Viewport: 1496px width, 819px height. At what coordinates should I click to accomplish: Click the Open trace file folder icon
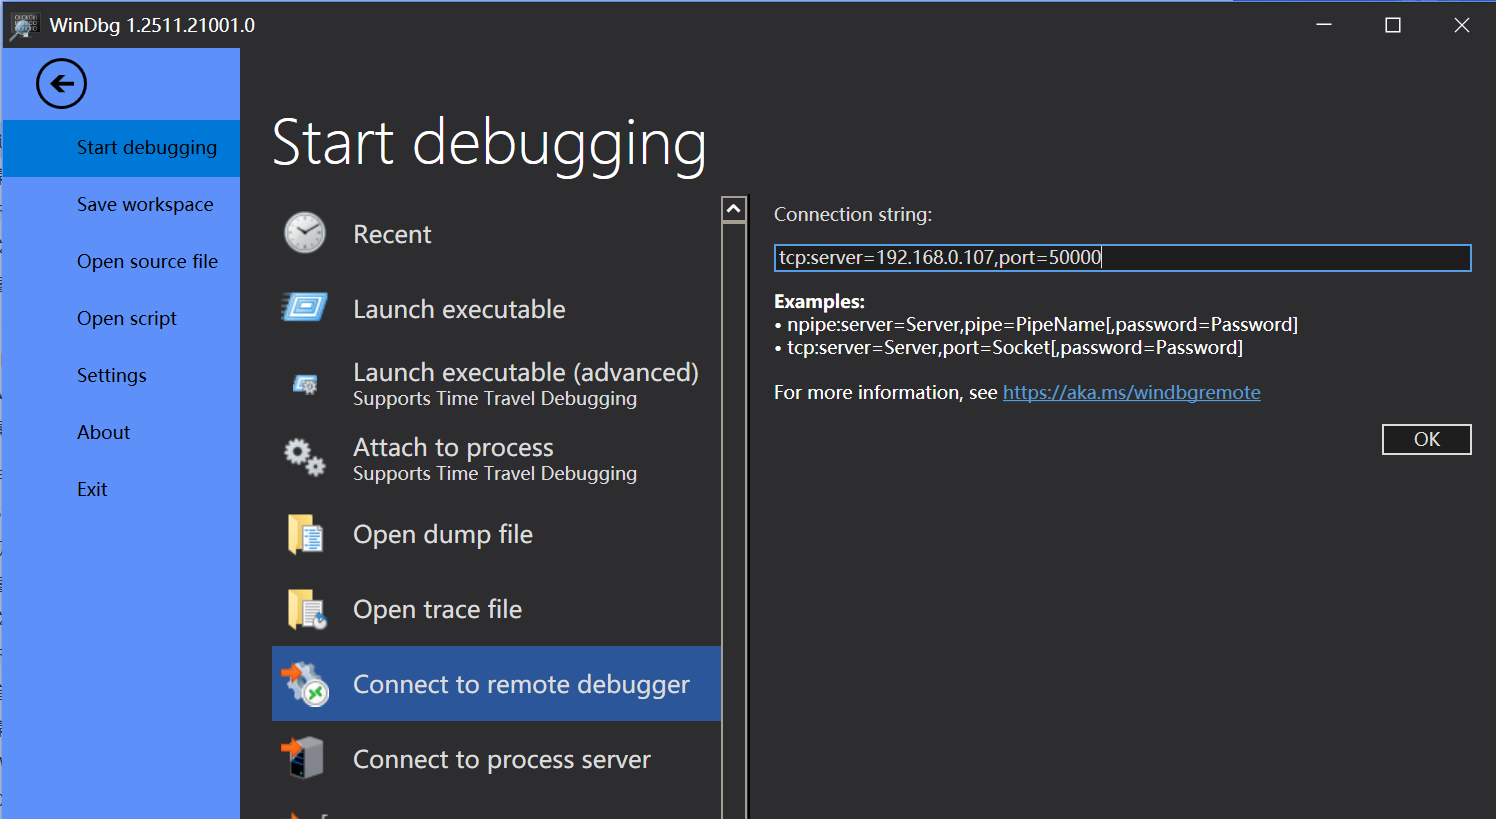coord(306,609)
